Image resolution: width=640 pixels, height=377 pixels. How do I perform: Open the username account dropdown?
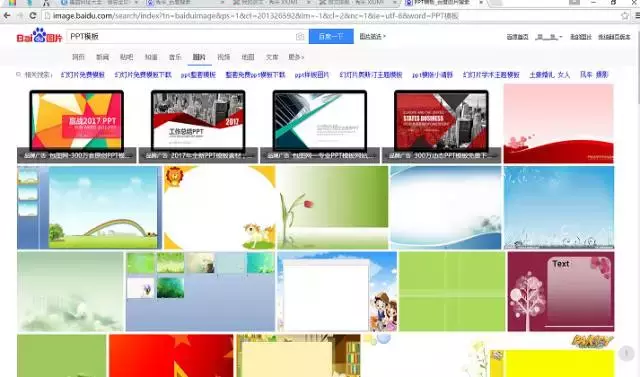pos(549,37)
